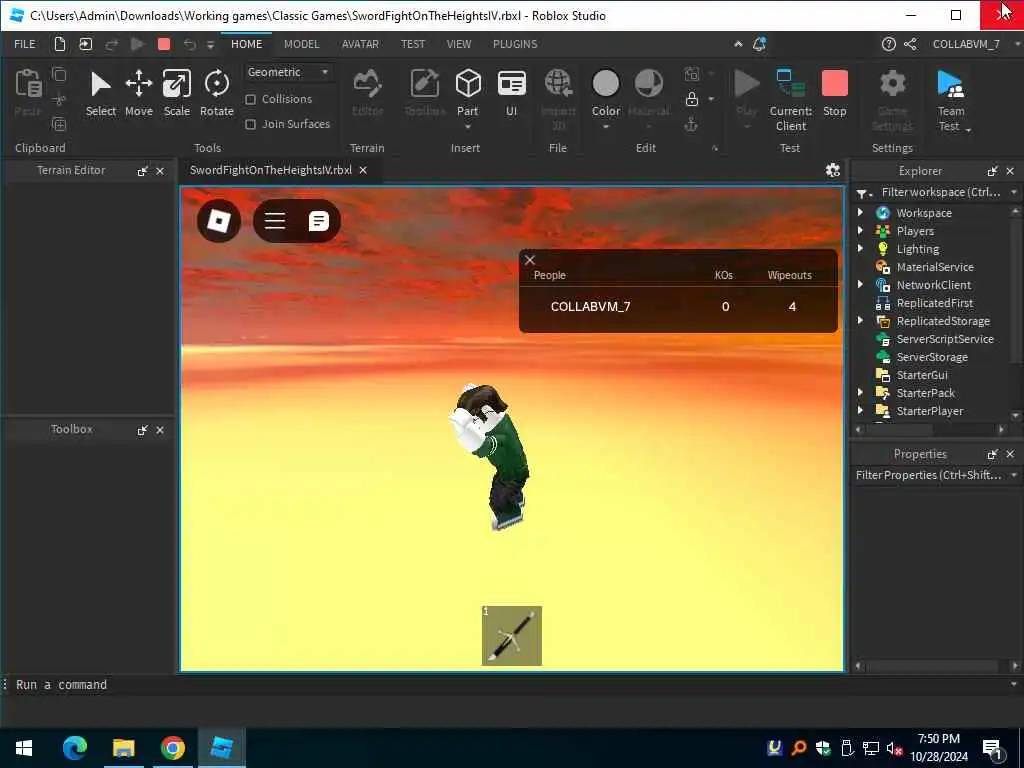
Task: Switch to the TEST ribbon tab
Action: pos(412,44)
